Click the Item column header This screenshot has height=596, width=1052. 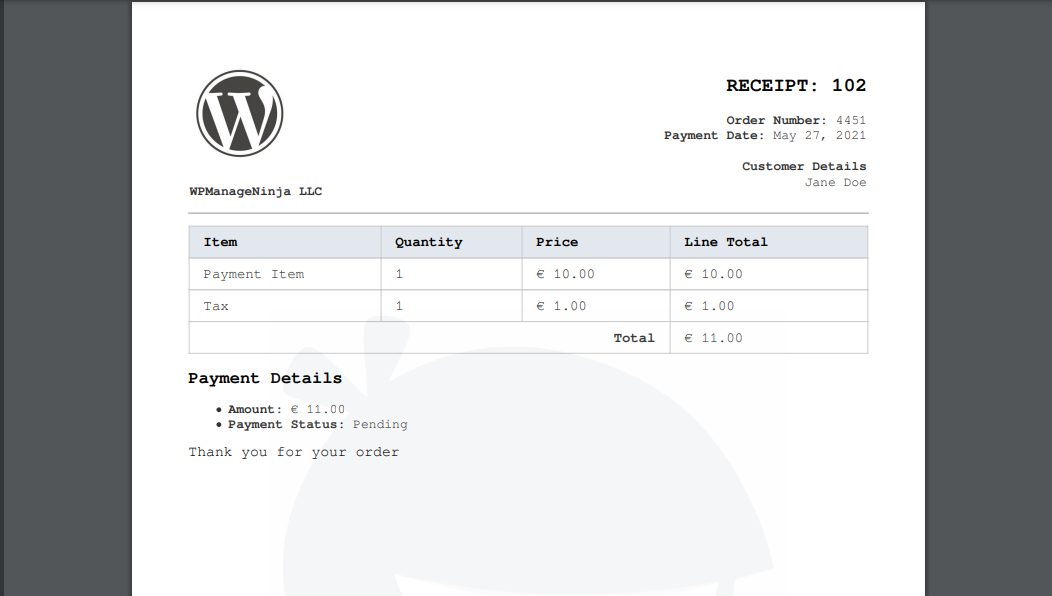click(220, 242)
